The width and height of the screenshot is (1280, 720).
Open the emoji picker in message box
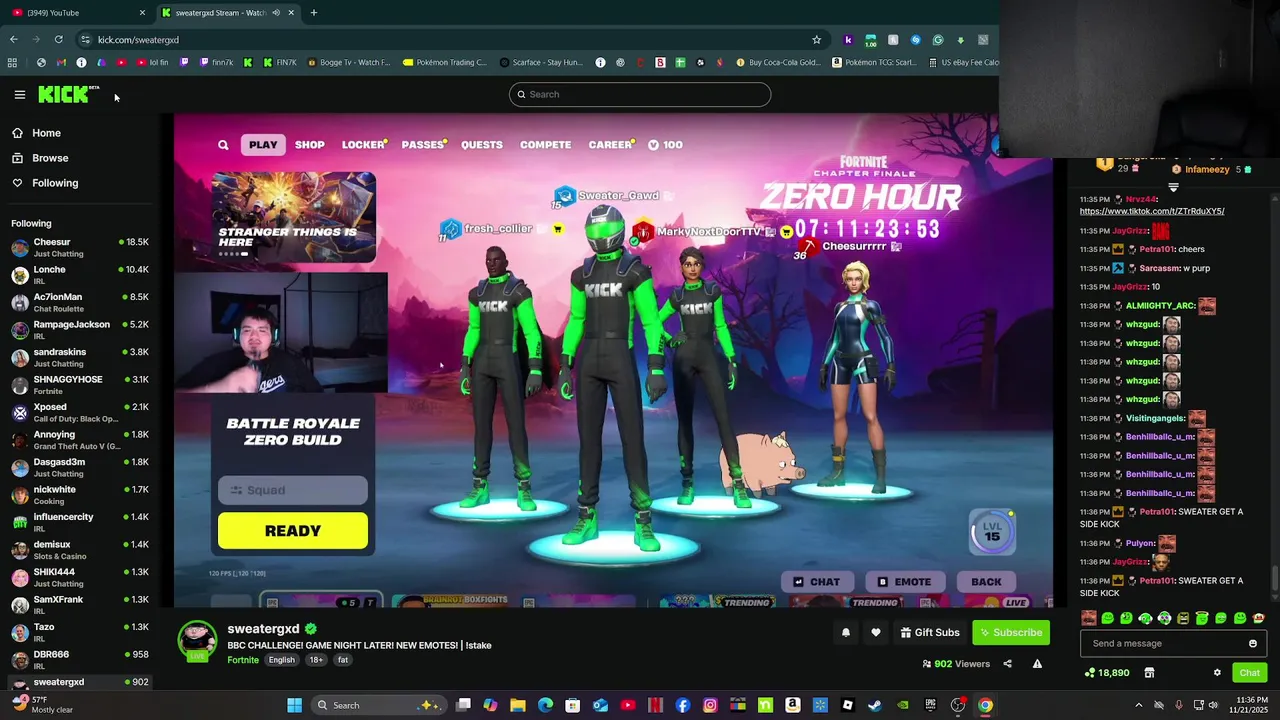click(1253, 644)
